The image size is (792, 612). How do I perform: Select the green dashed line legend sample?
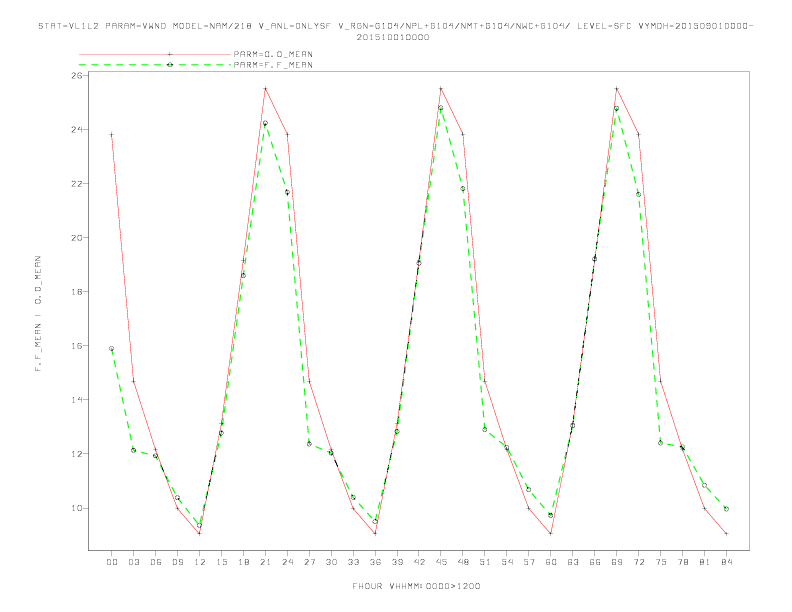155,65
